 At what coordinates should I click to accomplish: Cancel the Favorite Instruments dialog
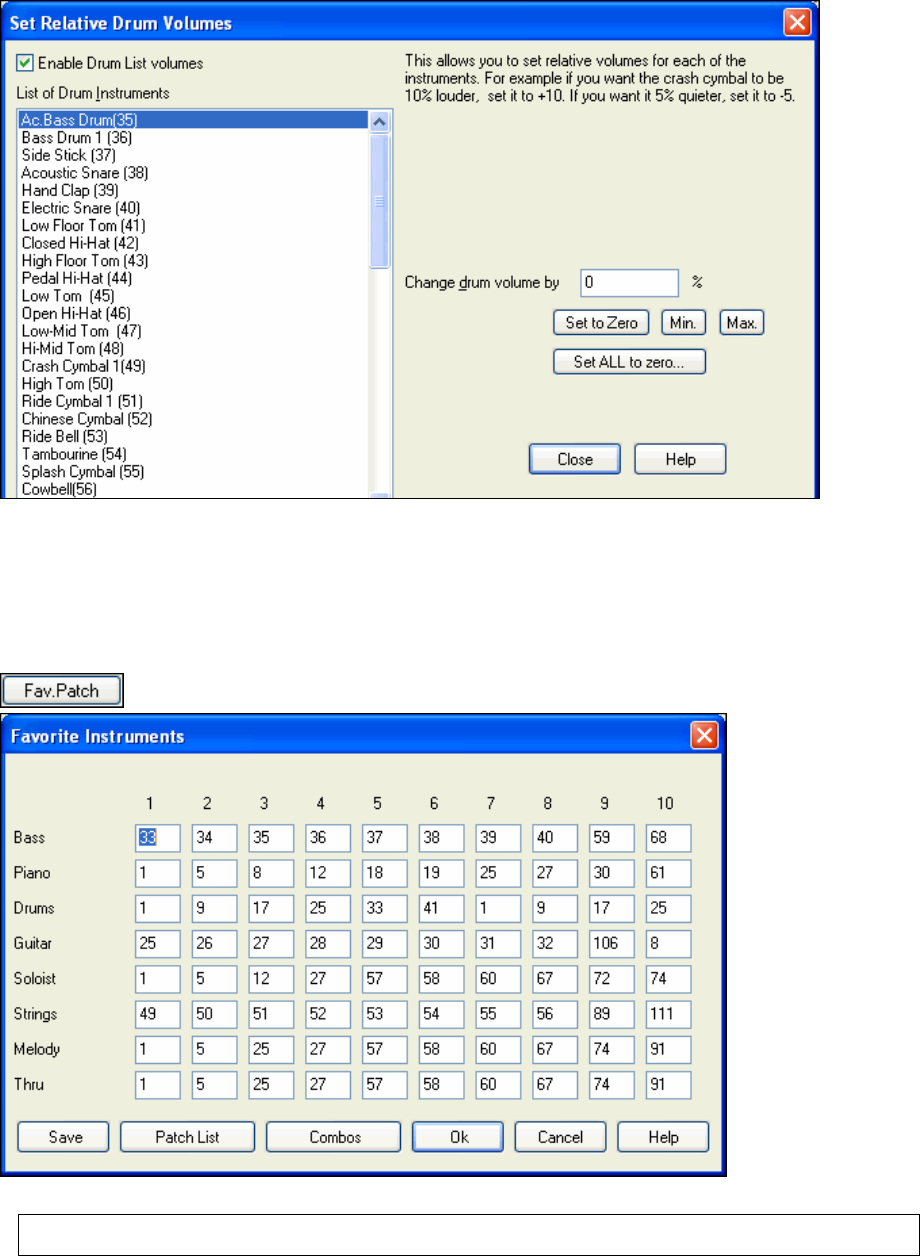tap(561, 1136)
